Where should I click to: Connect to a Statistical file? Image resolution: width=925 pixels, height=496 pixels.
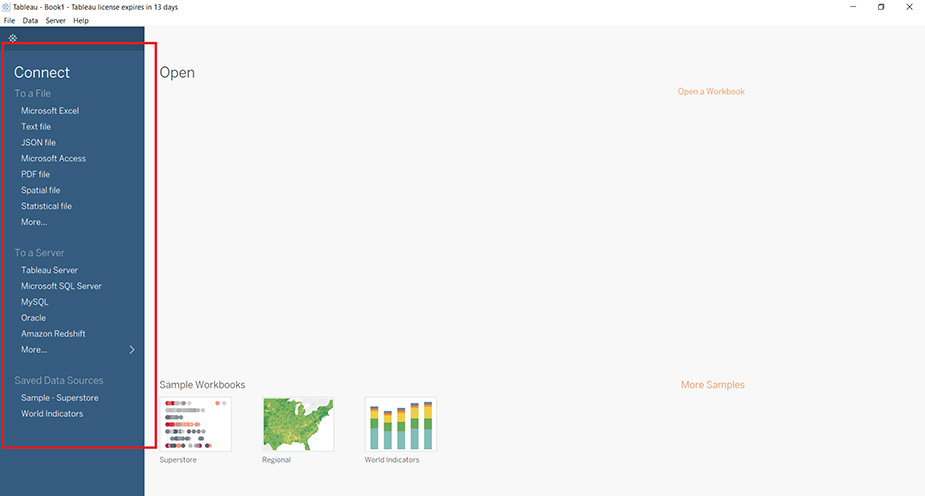point(47,206)
